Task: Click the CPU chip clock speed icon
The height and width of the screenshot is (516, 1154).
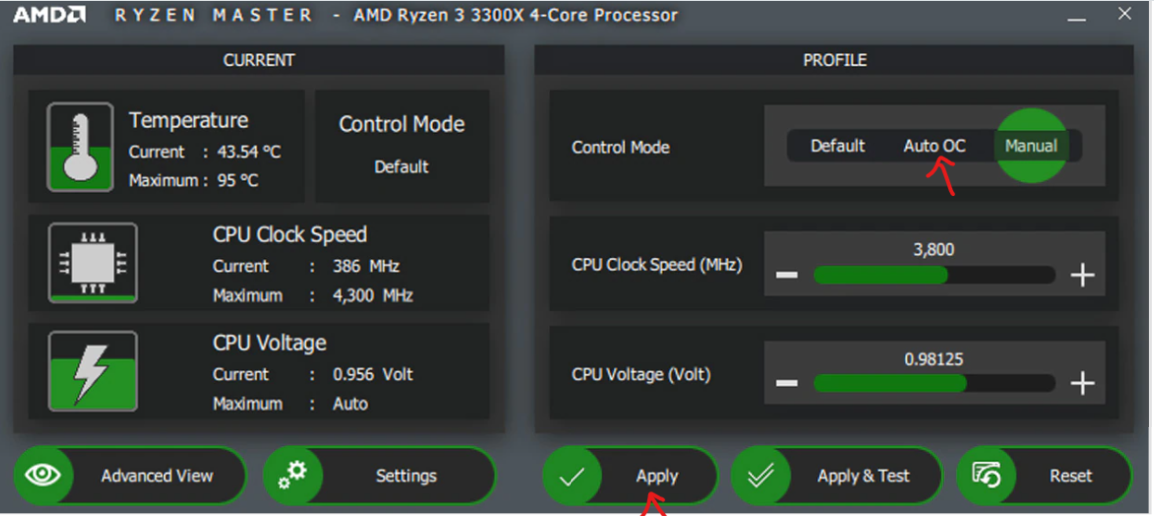Action: tap(93, 263)
